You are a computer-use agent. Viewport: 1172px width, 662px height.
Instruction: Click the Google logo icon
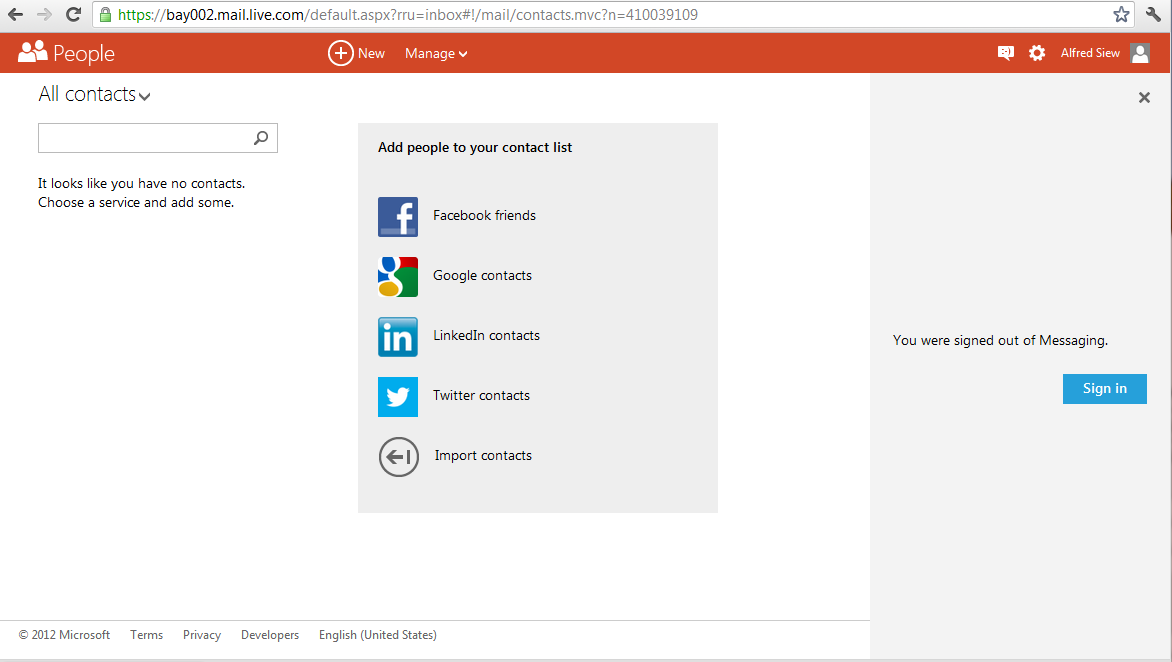point(398,277)
